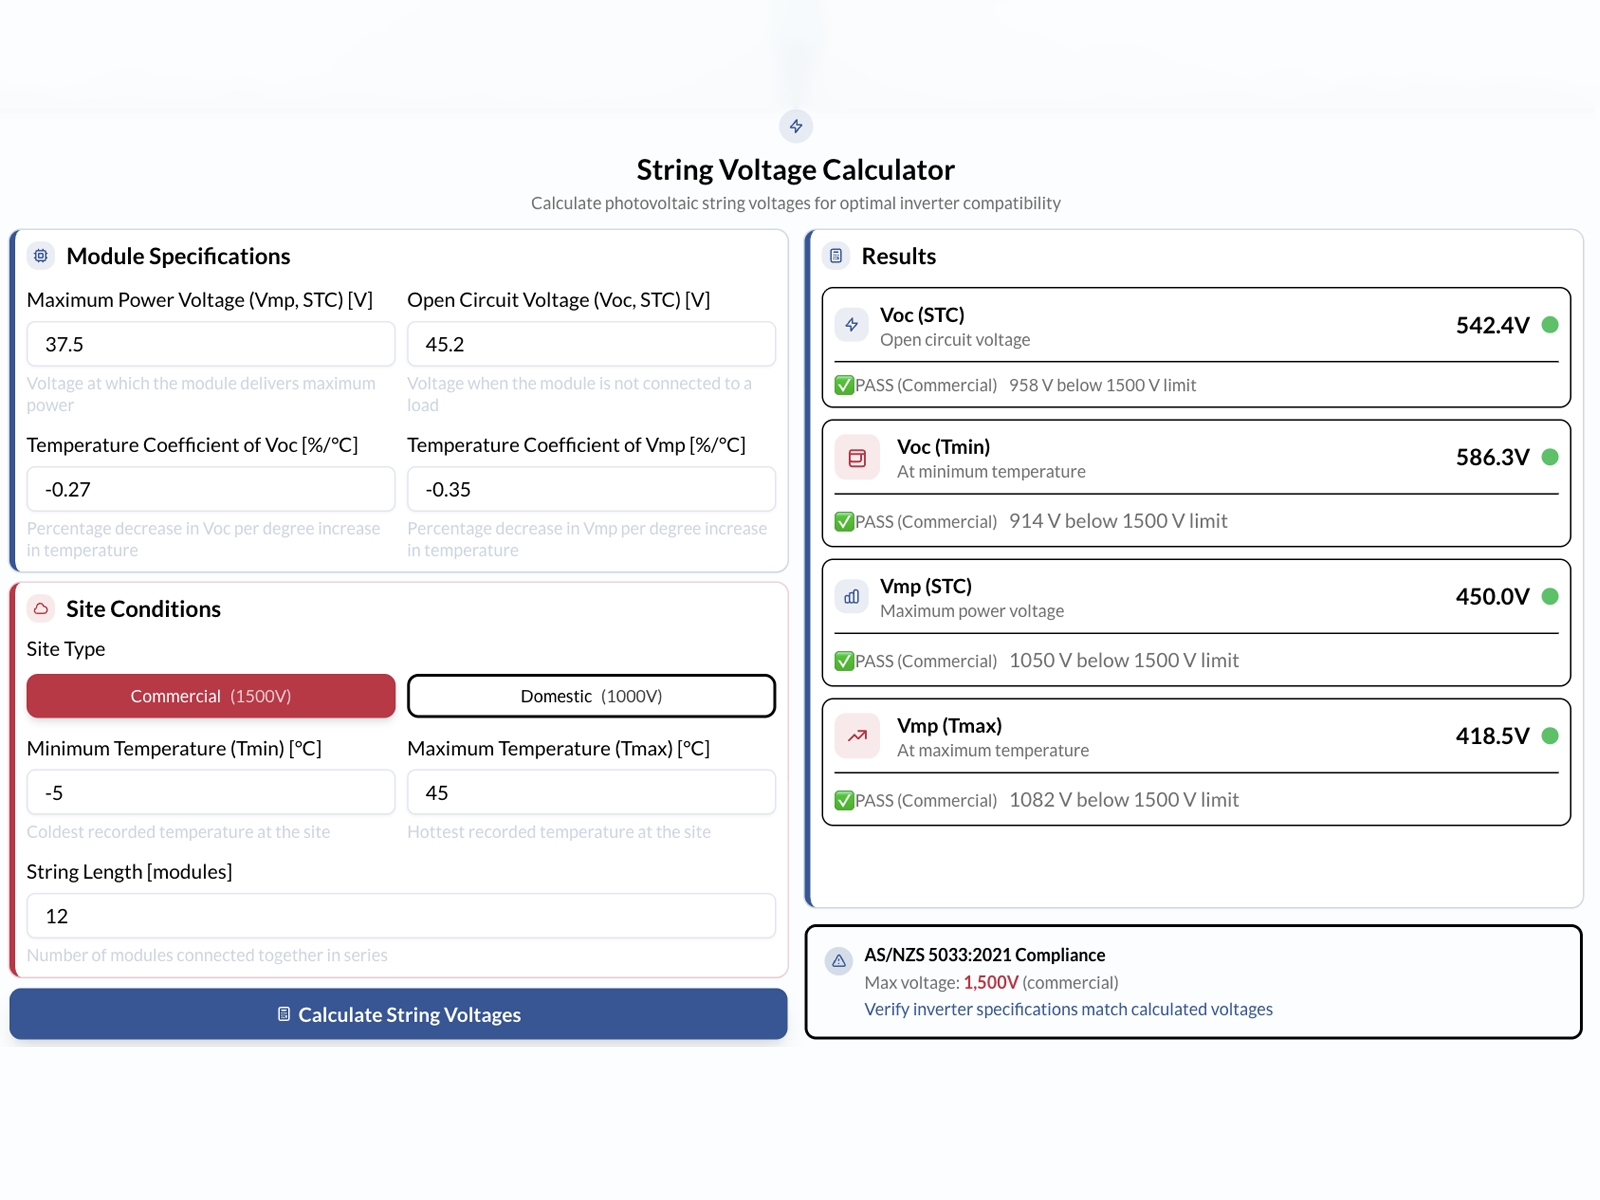Click the PASS checkmark under Vmp (Tmax)

(843, 800)
